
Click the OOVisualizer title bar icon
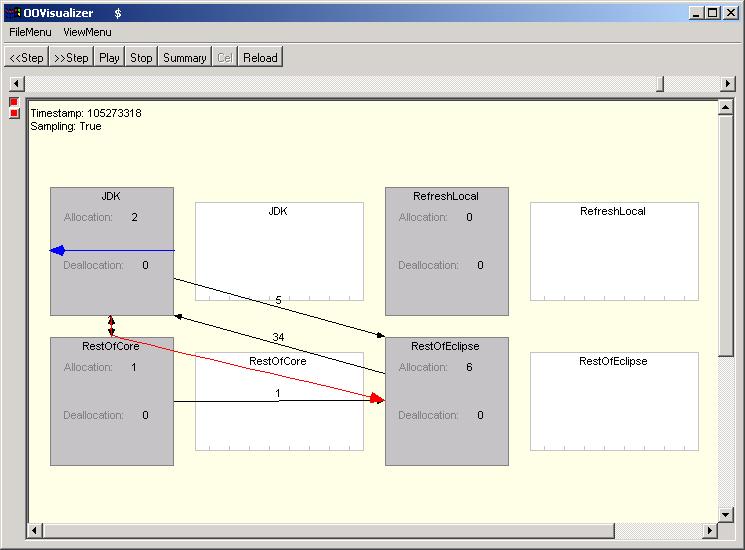pos(12,13)
